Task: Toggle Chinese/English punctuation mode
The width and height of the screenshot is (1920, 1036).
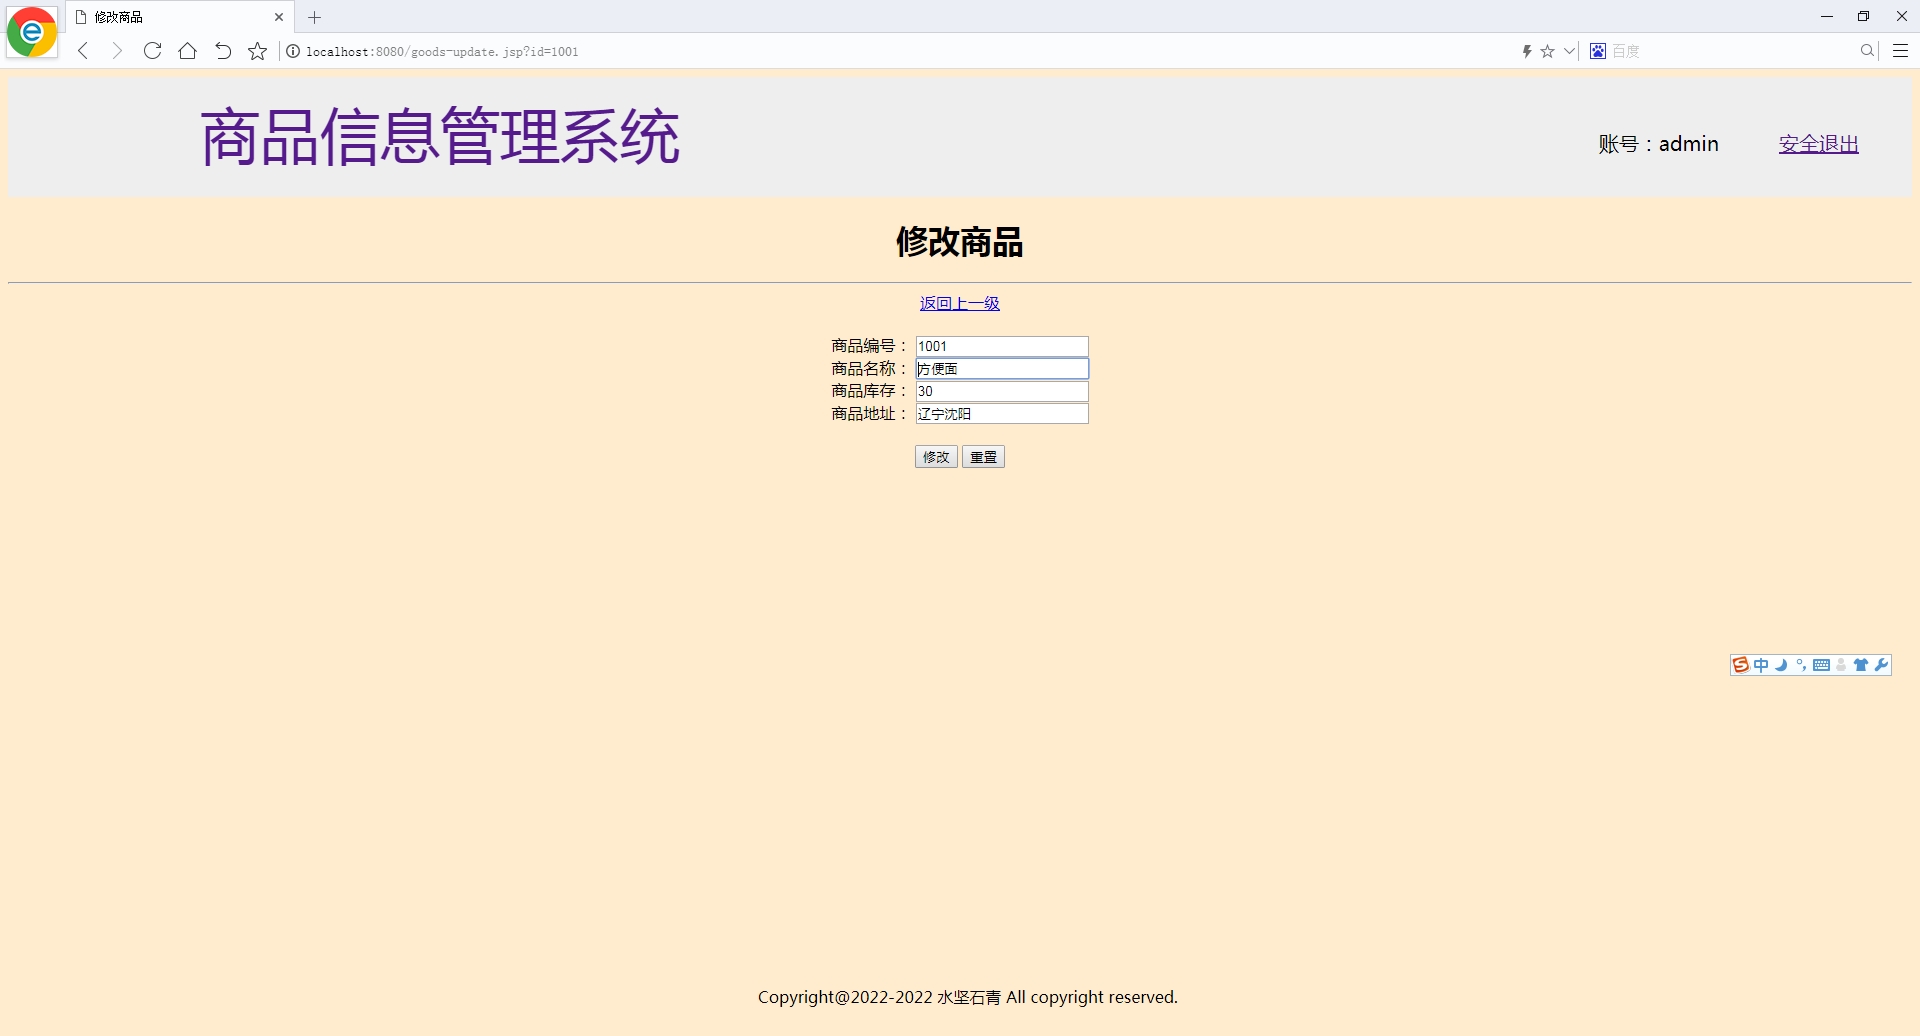Action: [1801, 664]
